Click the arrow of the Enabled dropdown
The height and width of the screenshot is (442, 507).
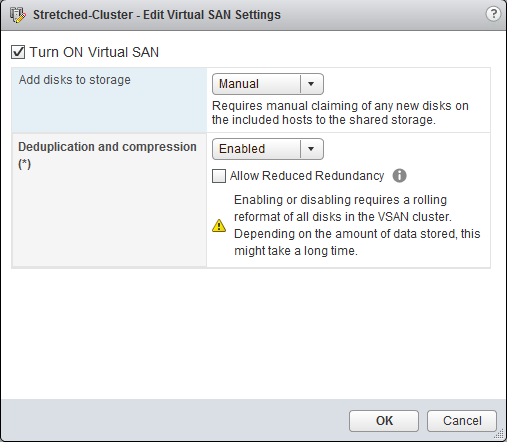pos(311,149)
